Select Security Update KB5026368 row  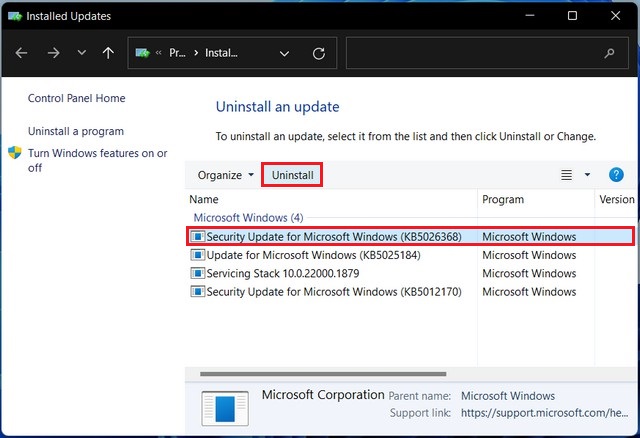410,236
